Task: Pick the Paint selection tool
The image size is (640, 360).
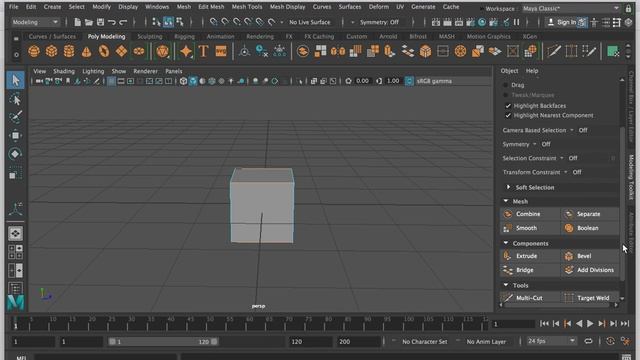Action: pyautogui.click(x=16, y=117)
